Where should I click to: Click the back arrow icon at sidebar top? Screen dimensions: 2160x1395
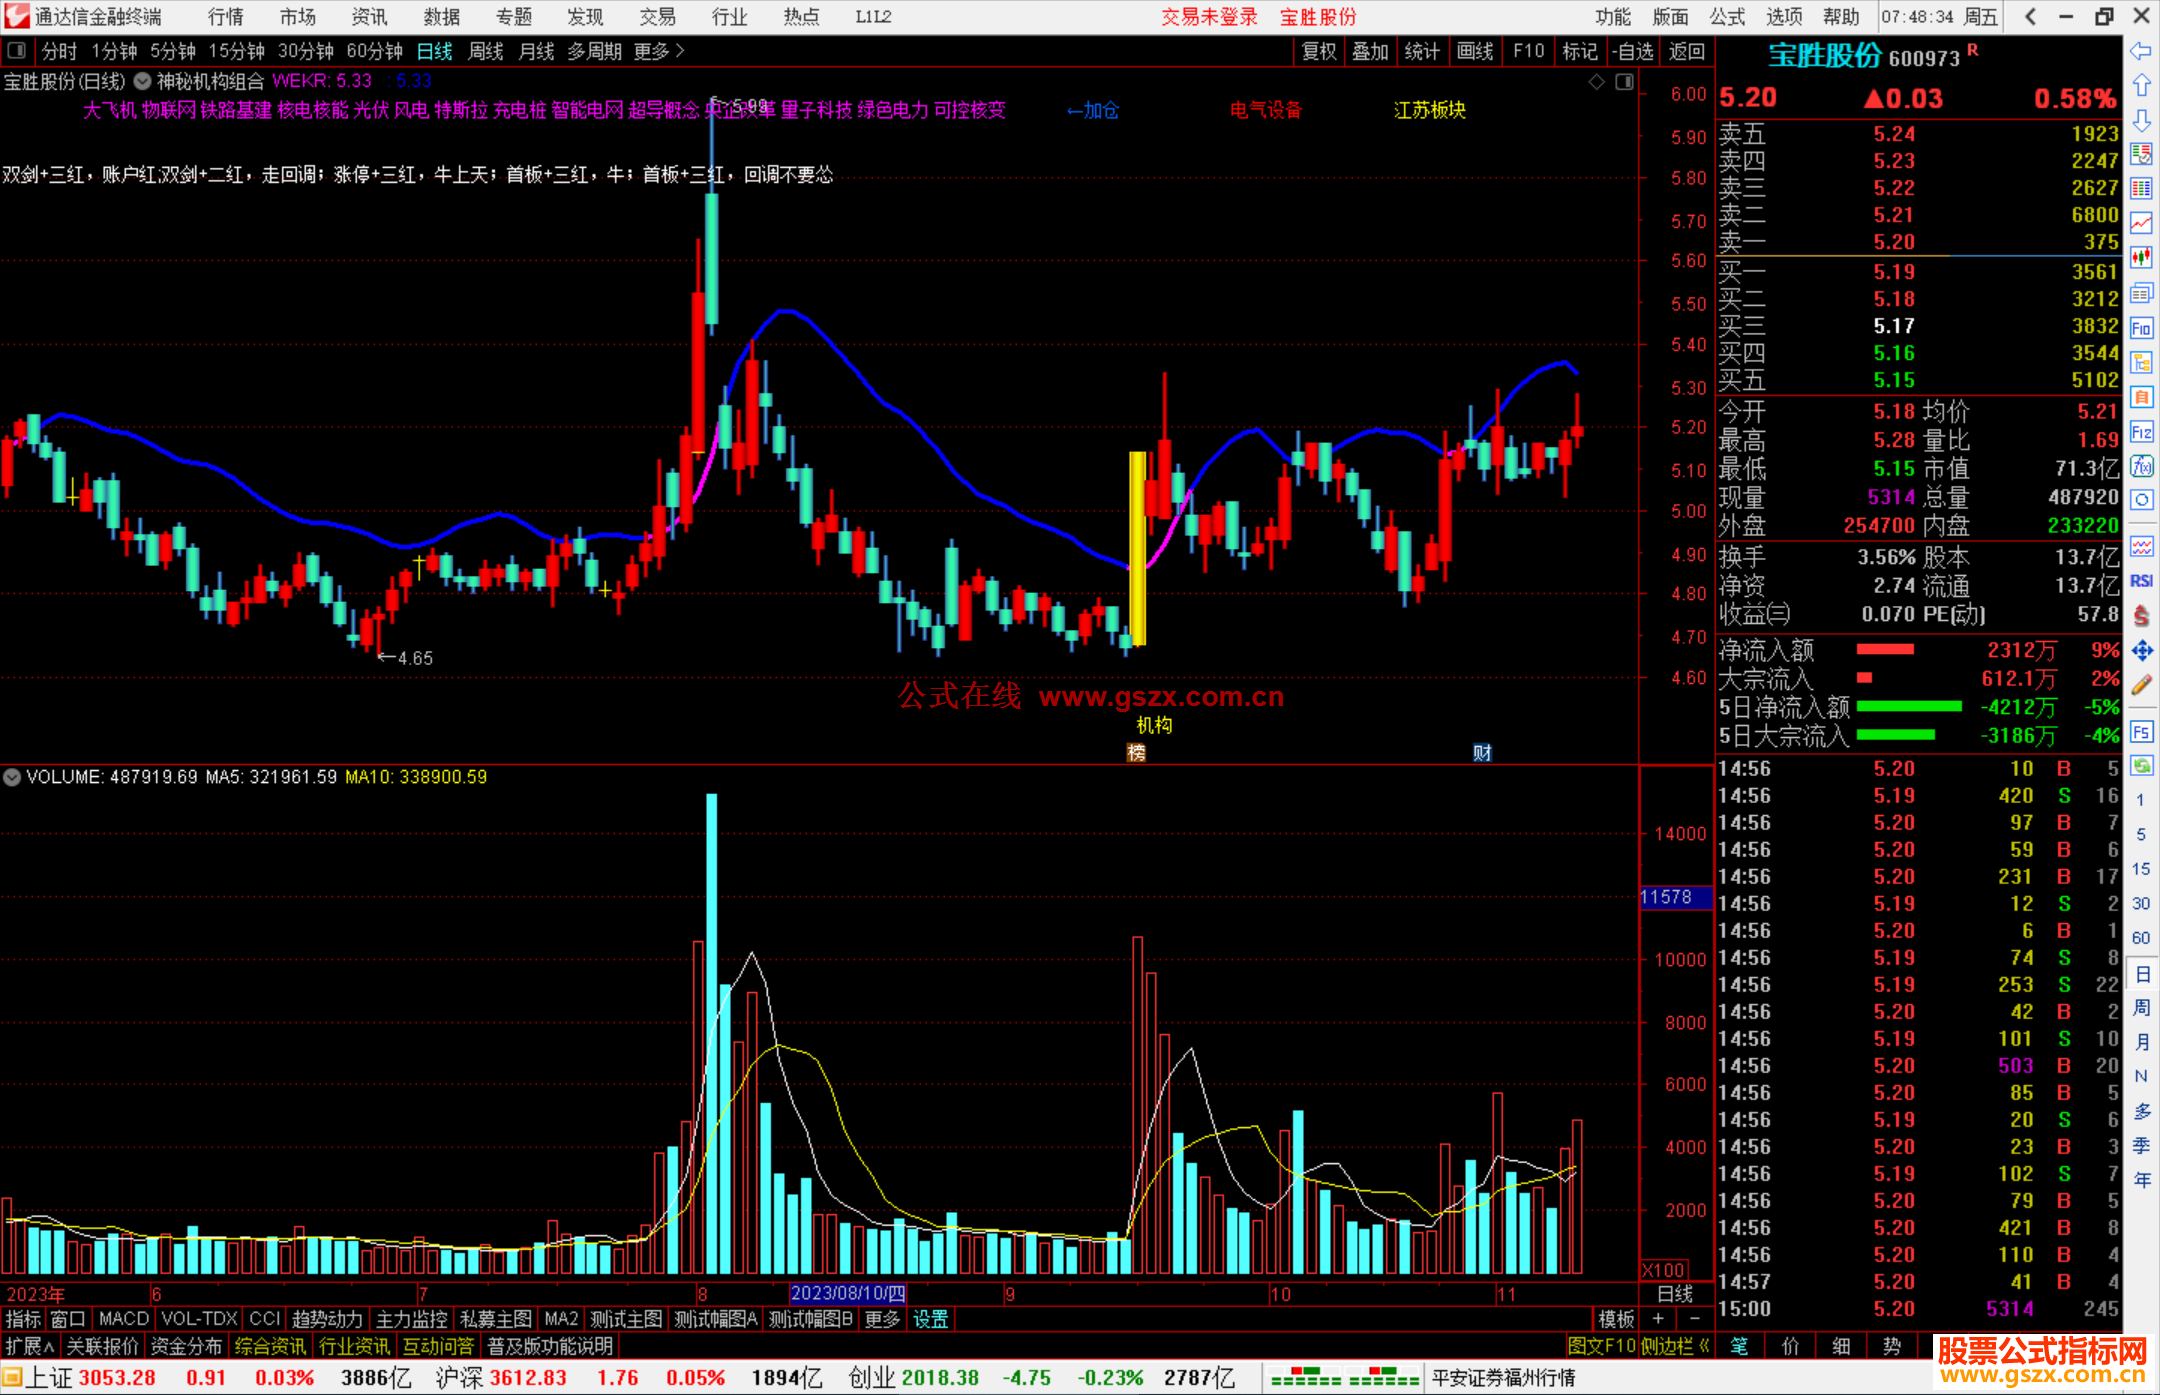tap(2141, 51)
